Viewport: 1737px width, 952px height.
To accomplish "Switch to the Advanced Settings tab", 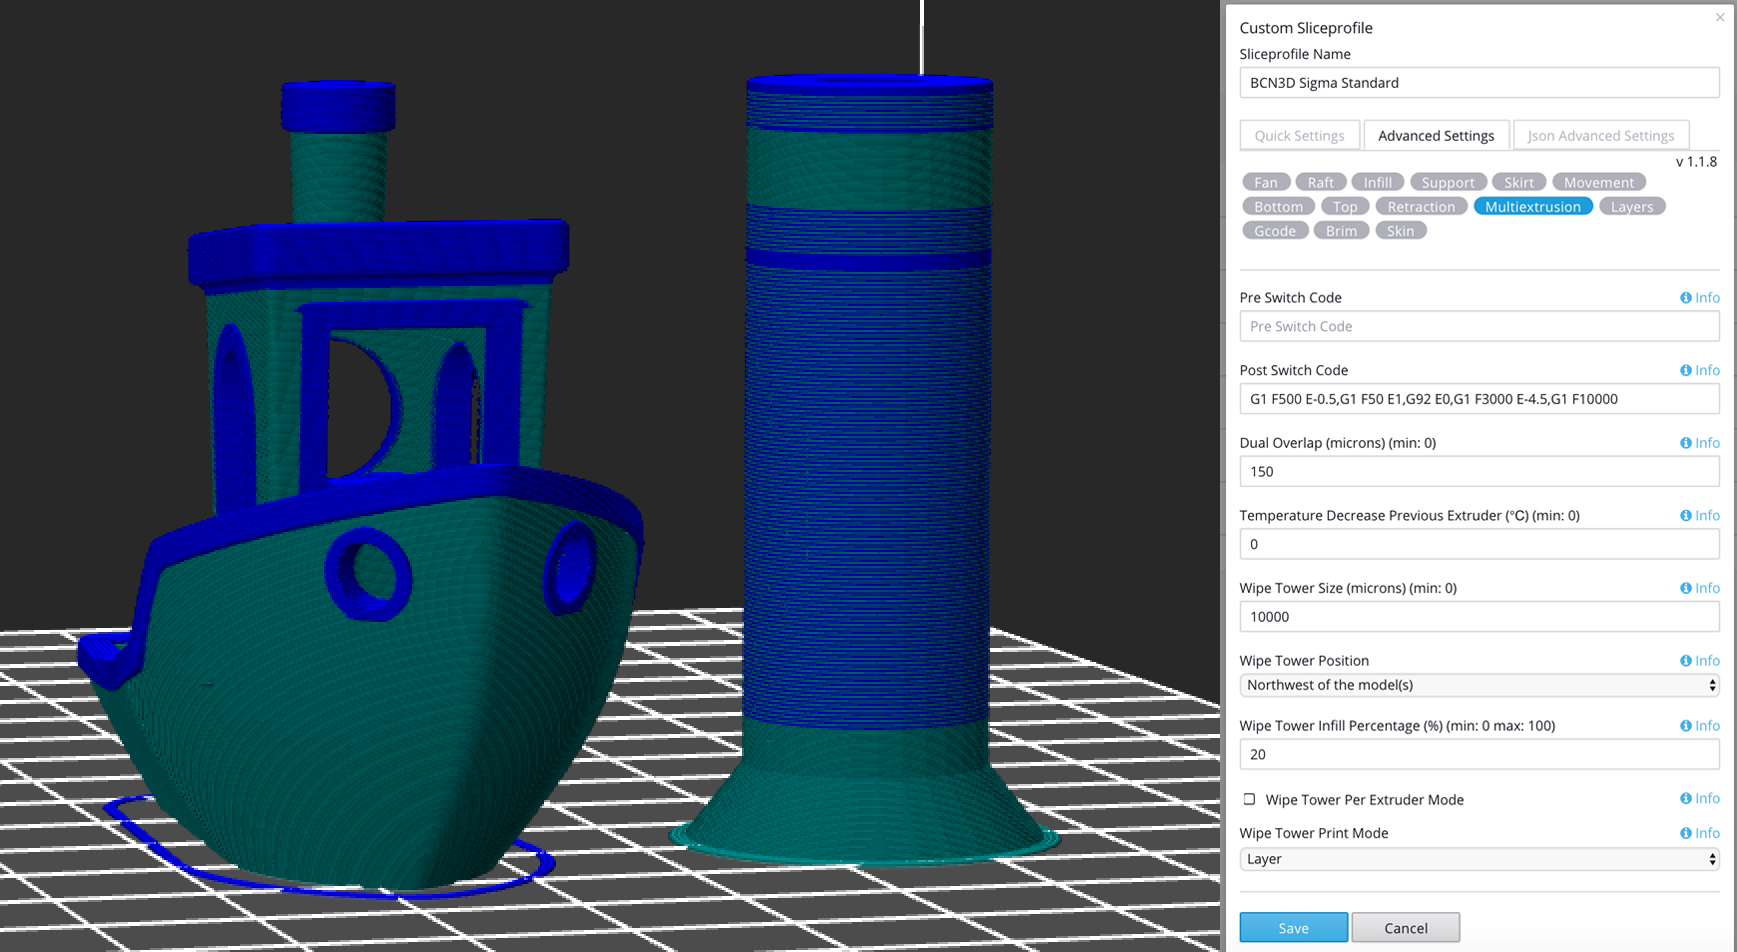I will pos(1436,135).
